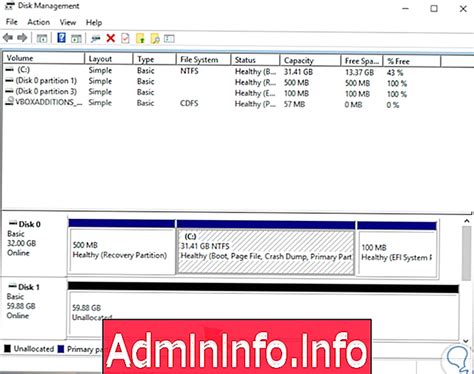This screenshot has width=474, height=374.
Task: Sort by the Status column header
Action: click(x=255, y=60)
